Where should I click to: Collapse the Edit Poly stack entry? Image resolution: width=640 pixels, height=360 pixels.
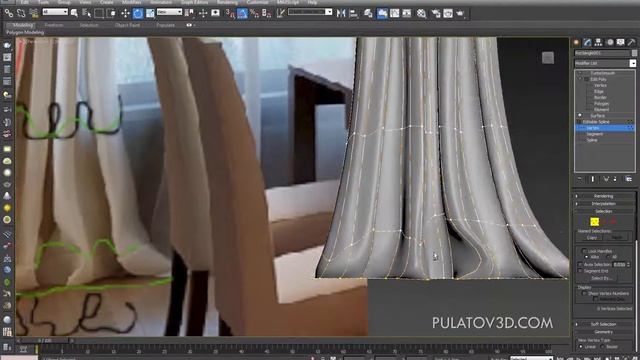click(x=580, y=79)
